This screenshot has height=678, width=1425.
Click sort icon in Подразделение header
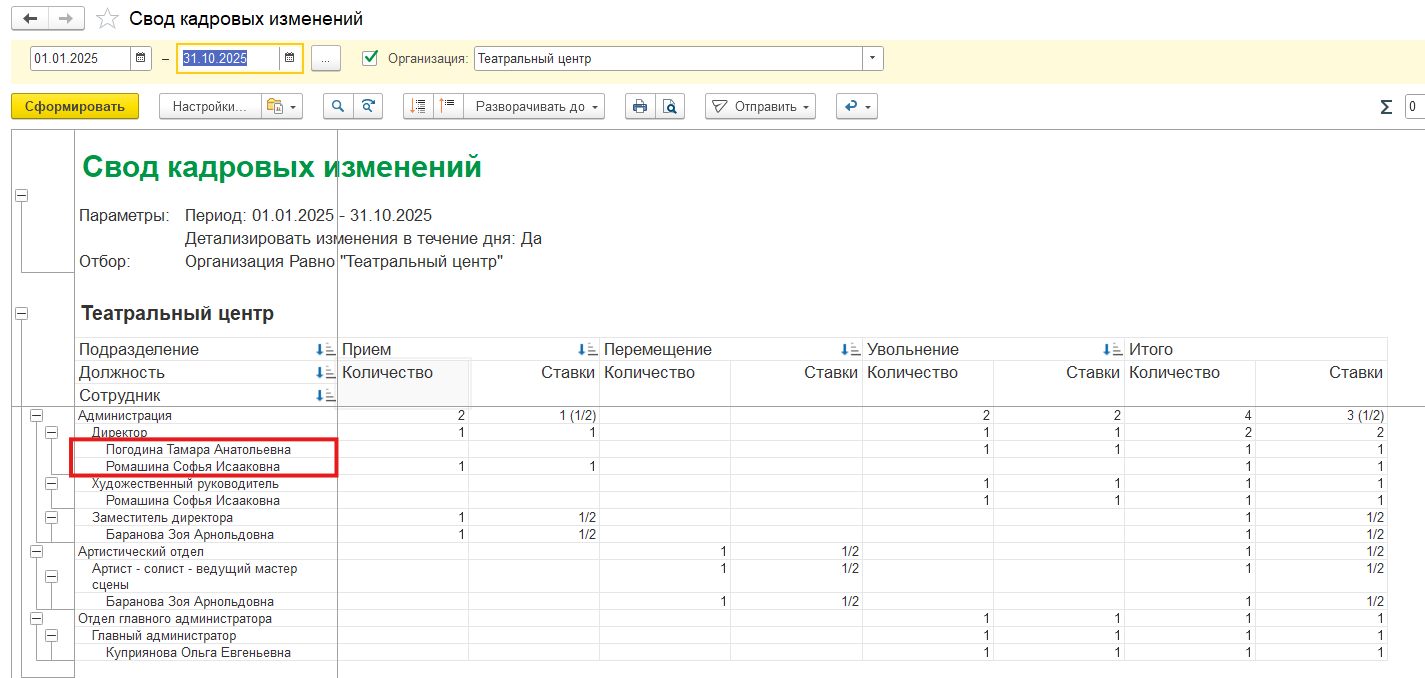pyautogui.click(x=325, y=349)
